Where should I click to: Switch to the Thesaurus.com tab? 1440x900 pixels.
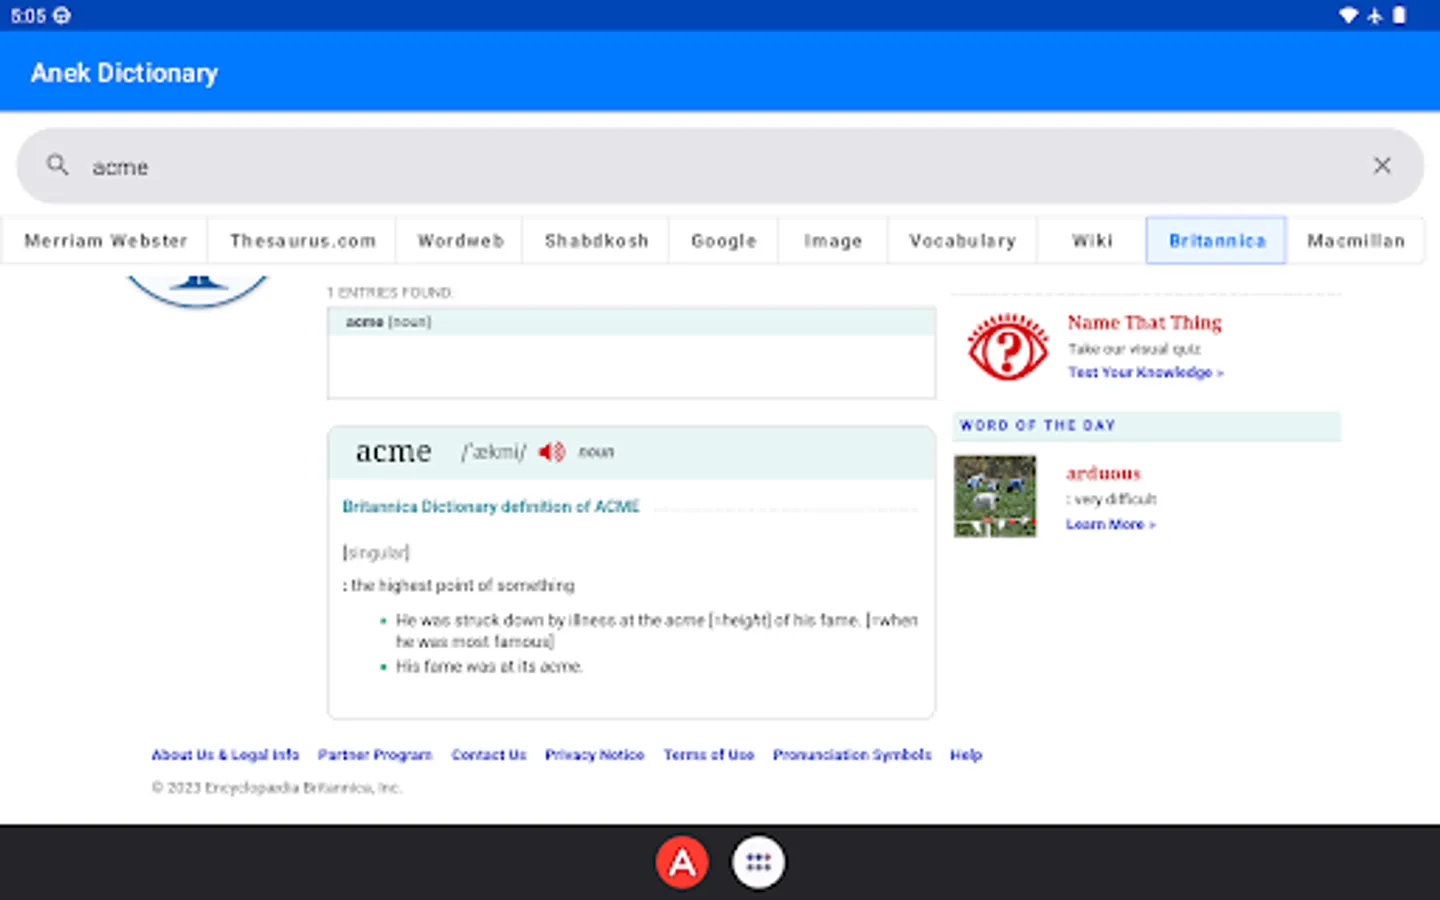coord(303,241)
